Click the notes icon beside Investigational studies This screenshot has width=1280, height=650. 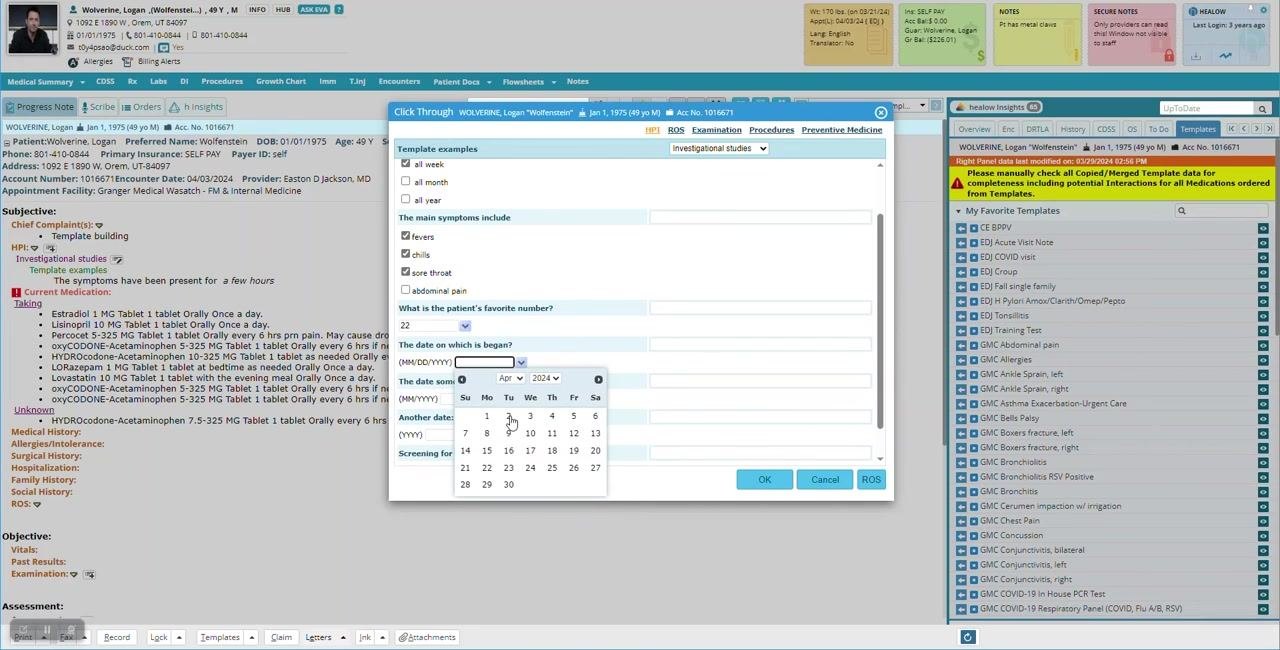[117, 259]
